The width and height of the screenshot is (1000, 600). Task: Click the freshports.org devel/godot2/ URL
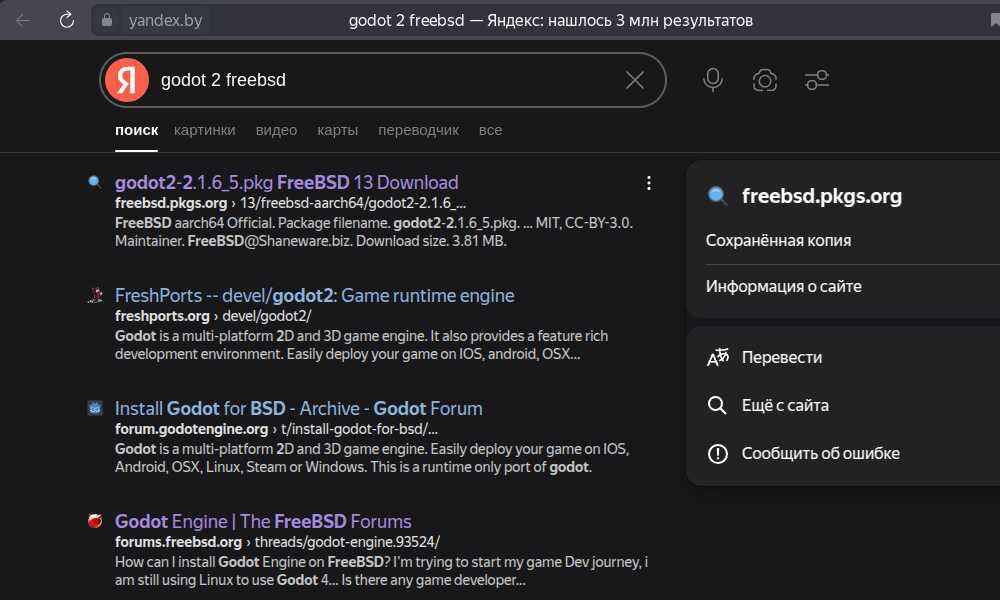[x=213, y=316]
